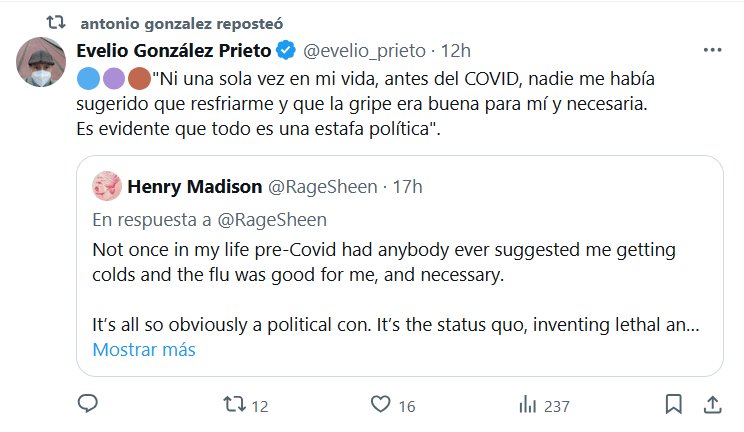Click the @RageSheen handle in quote header
This screenshot has height=432, width=744.
pos(320,186)
